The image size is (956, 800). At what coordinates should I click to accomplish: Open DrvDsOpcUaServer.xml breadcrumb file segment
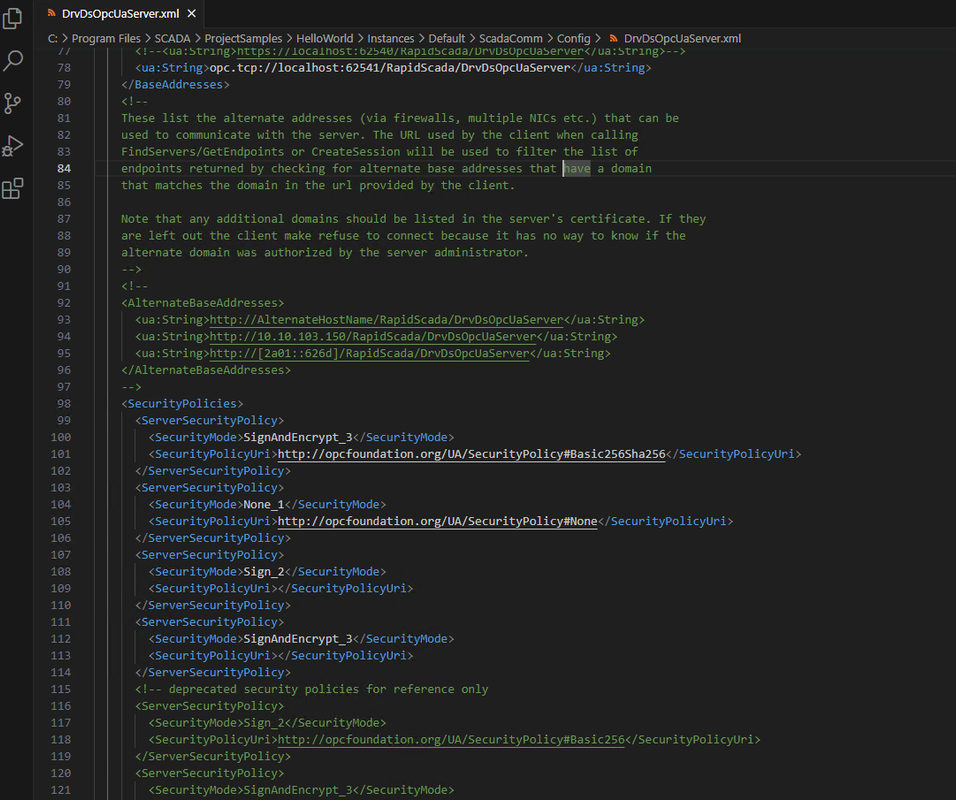[682, 38]
